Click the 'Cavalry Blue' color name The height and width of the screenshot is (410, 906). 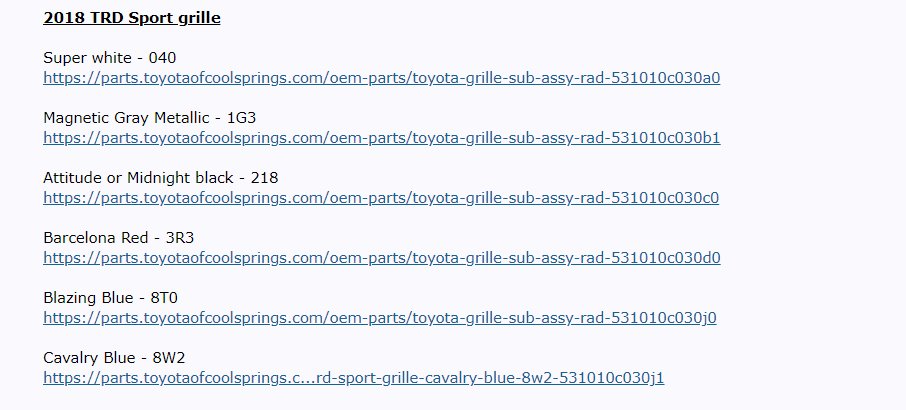click(90, 358)
